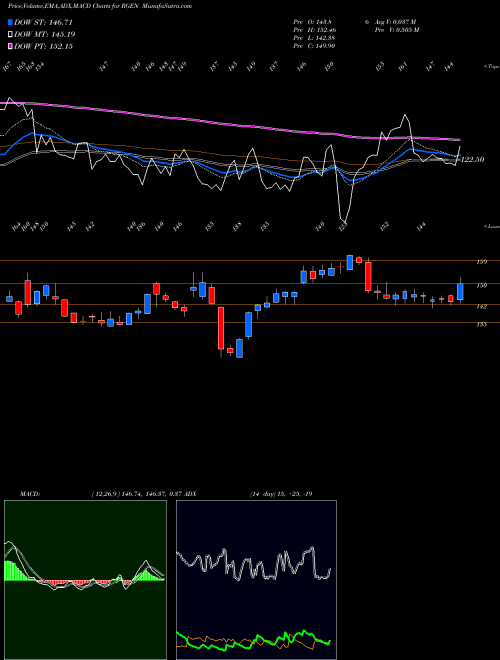Click the 'Pre O: 143.8' open value
The width and height of the screenshot is (500, 660).
point(311,22)
